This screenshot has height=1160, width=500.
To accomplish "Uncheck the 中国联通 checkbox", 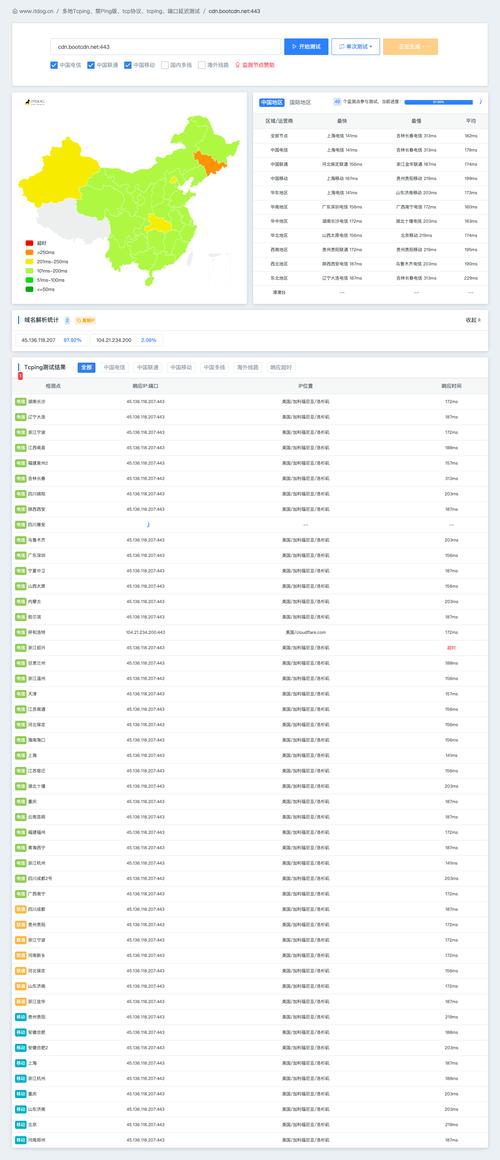I will click(x=91, y=65).
